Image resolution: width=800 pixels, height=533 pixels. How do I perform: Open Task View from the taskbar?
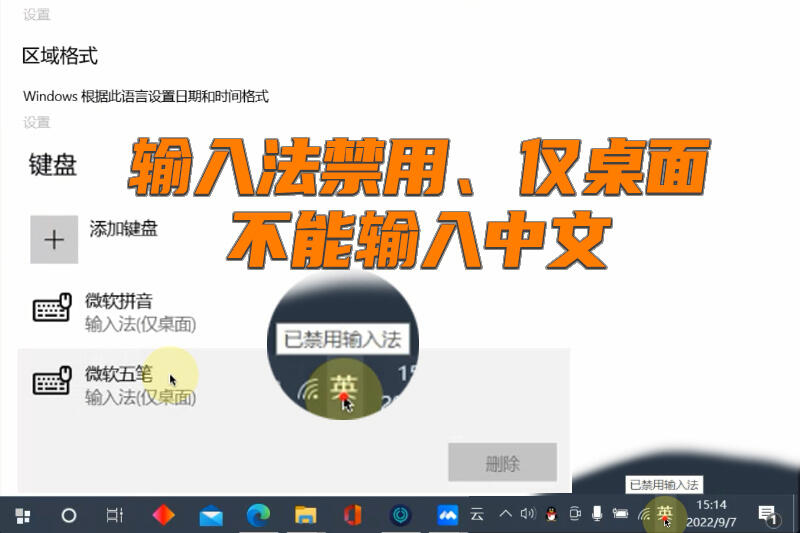(x=114, y=515)
